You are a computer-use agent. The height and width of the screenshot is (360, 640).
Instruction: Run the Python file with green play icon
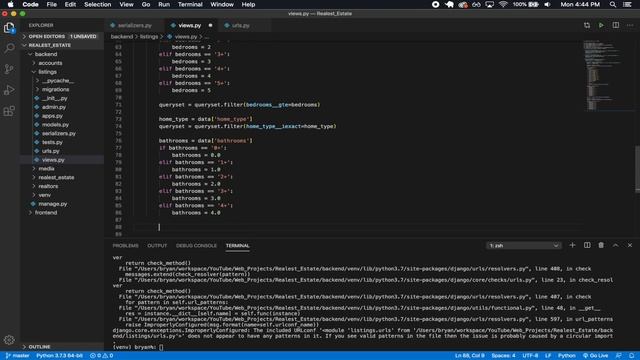coord(601,25)
